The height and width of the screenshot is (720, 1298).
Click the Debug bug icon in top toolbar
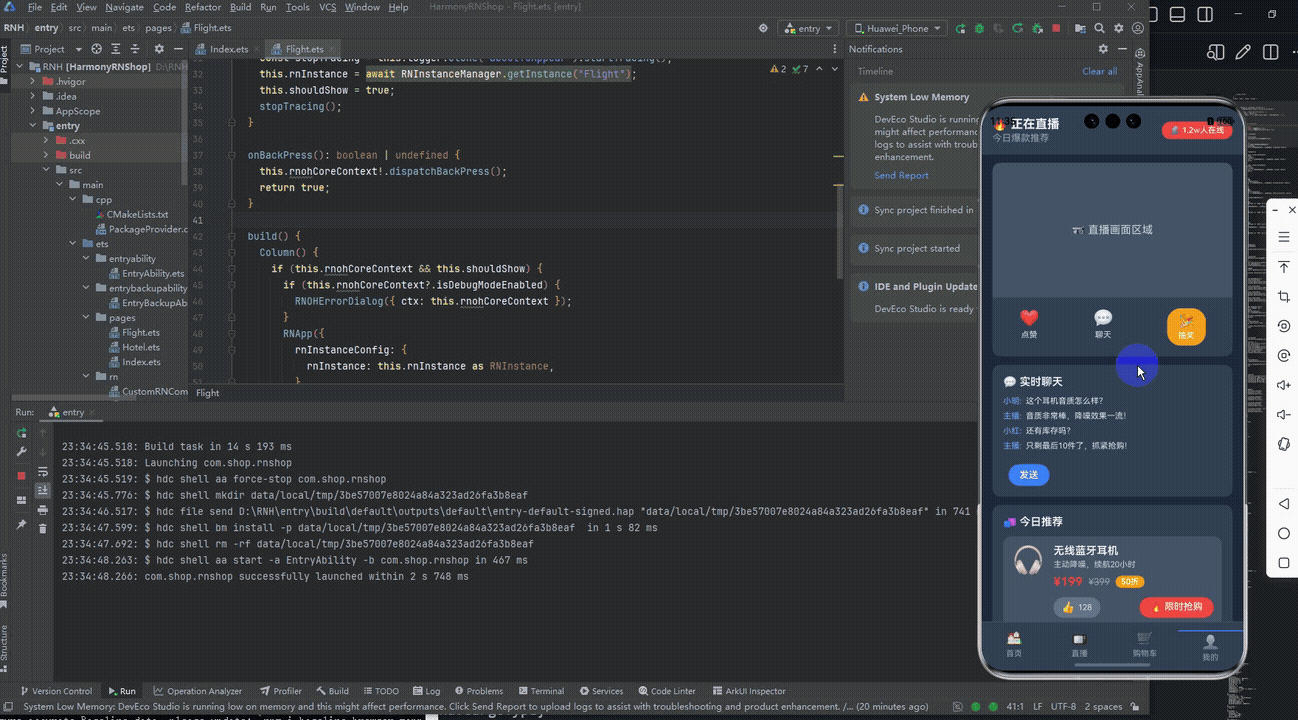pyautogui.click(x=979, y=28)
